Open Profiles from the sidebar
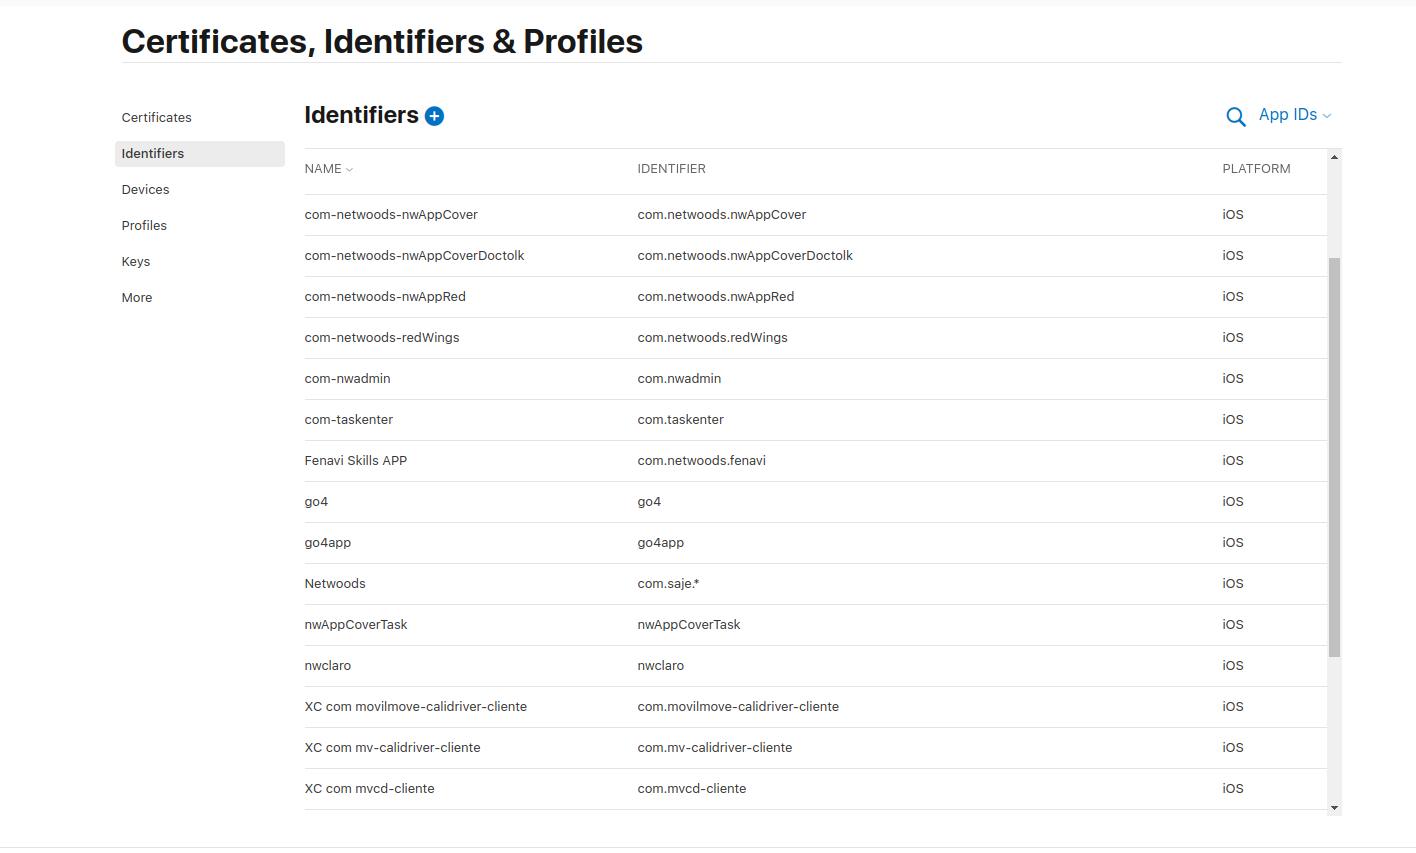Viewport: 1416px width, 853px height. click(x=144, y=226)
